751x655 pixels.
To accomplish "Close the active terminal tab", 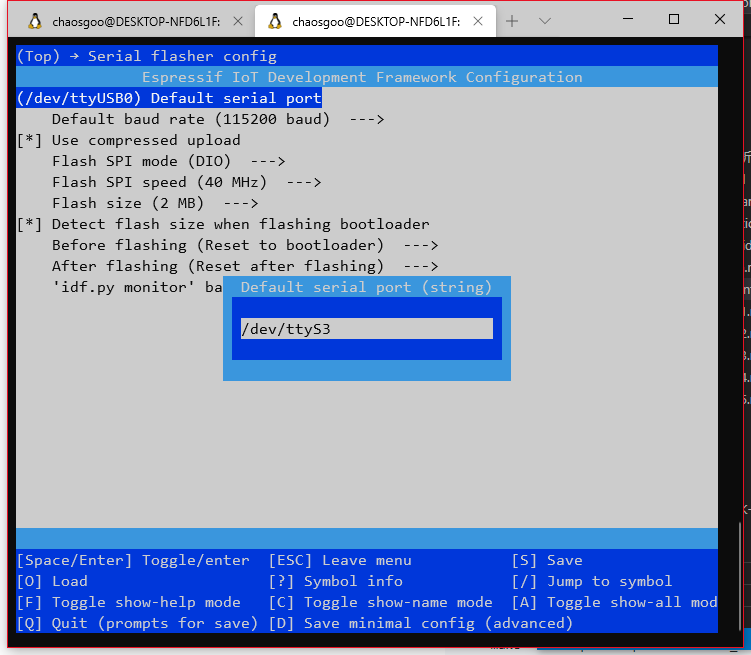I will click(x=477, y=21).
